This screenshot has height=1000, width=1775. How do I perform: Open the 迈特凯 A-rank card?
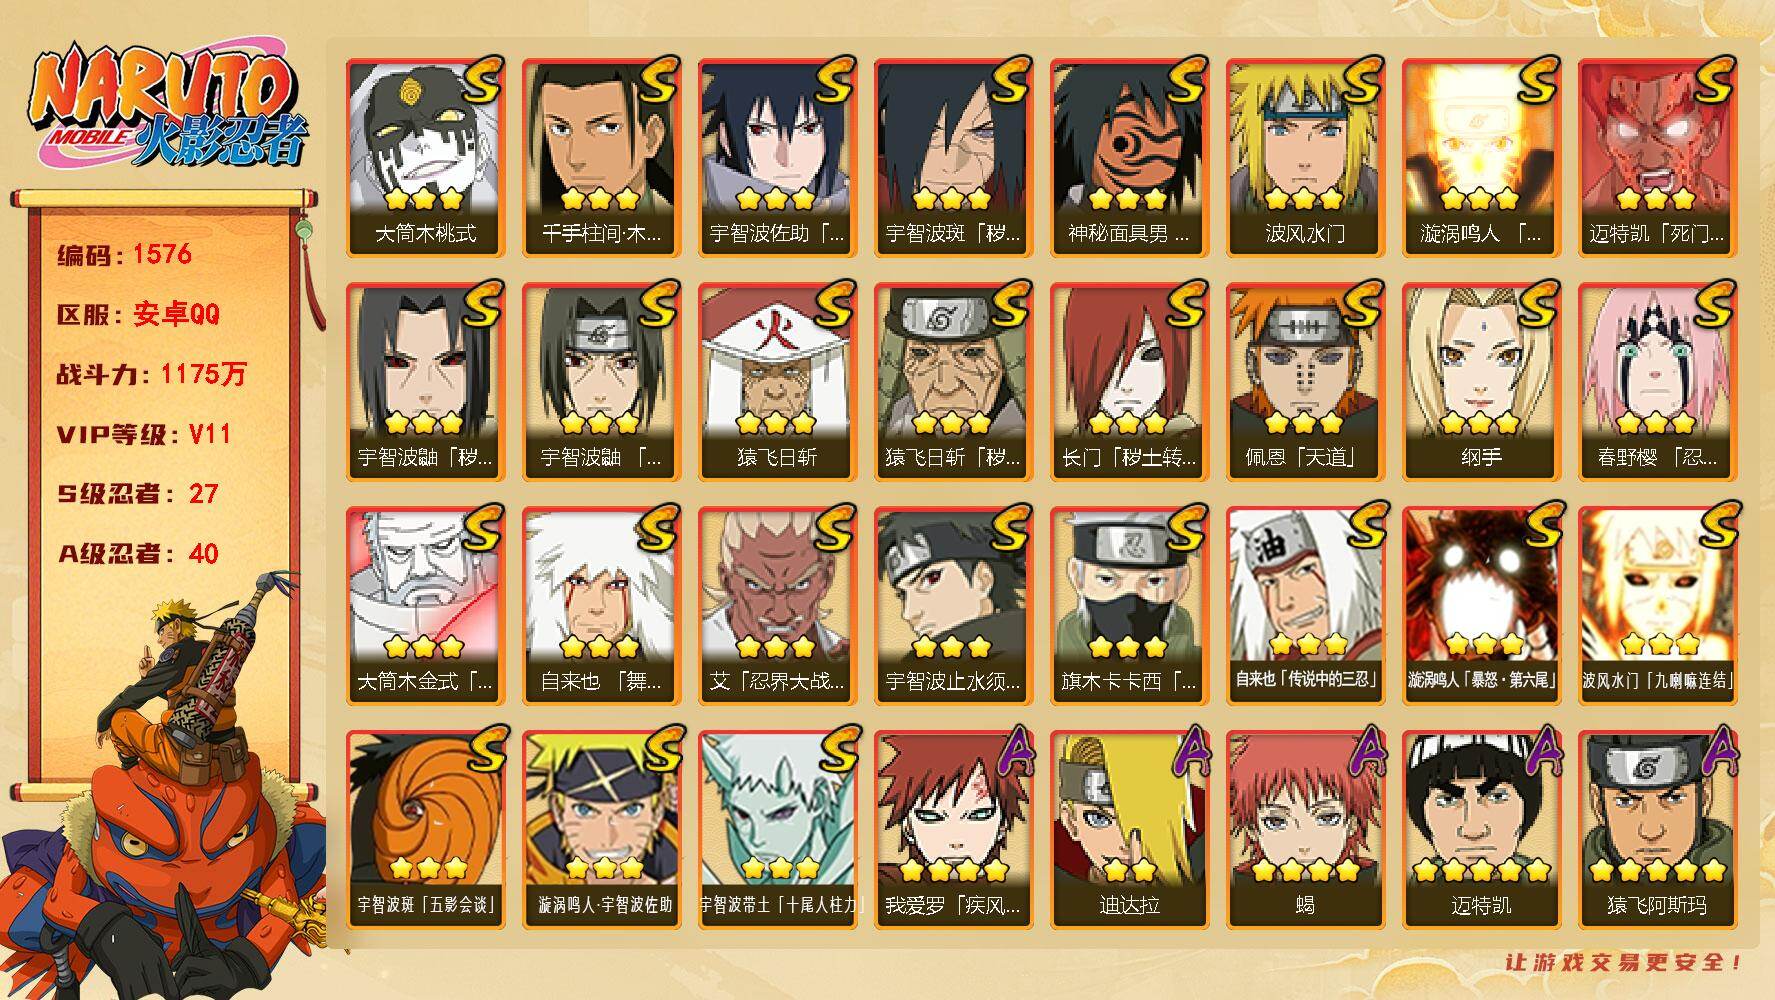(1481, 829)
